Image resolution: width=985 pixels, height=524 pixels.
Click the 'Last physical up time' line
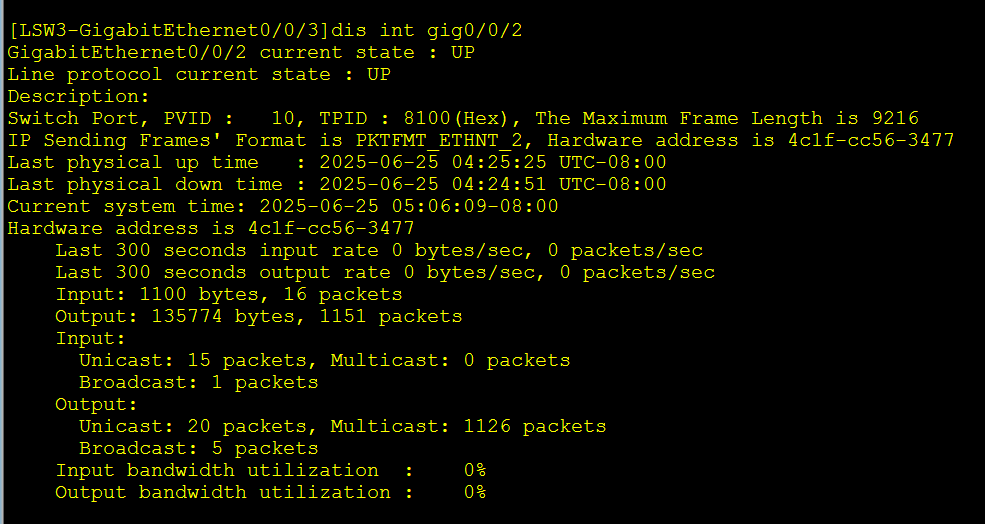point(337,163)
